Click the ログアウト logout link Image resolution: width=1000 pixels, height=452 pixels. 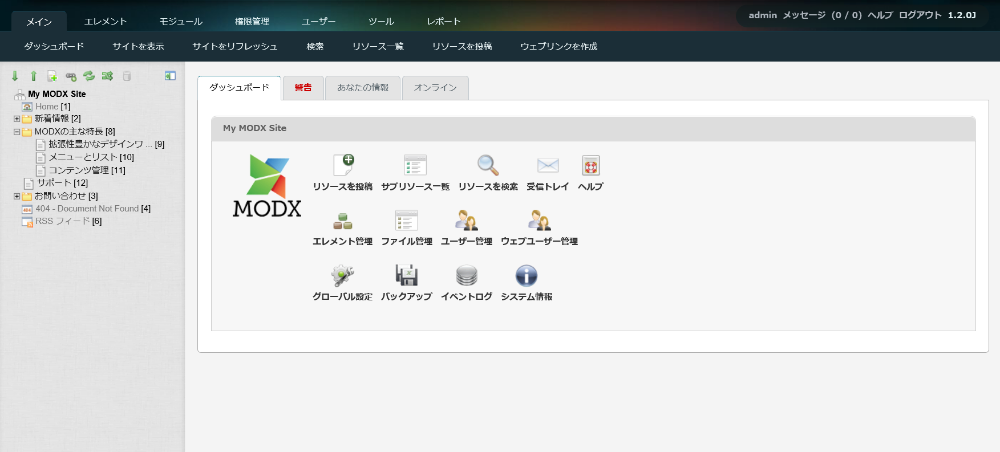click(922, 16)
